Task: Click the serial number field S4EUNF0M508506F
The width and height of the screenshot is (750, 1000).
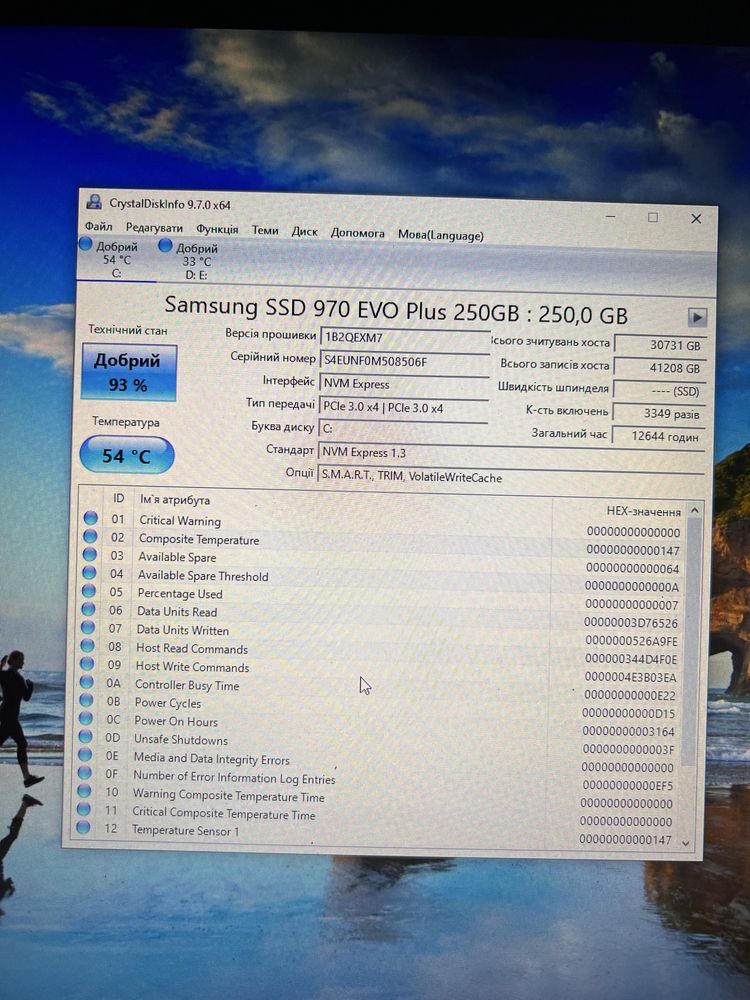Action: (404, 362)
